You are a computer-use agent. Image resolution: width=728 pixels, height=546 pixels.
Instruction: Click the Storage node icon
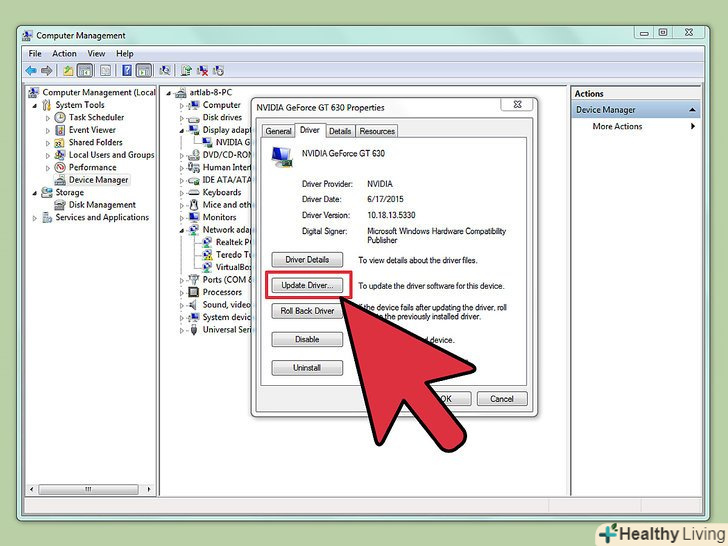47,192
